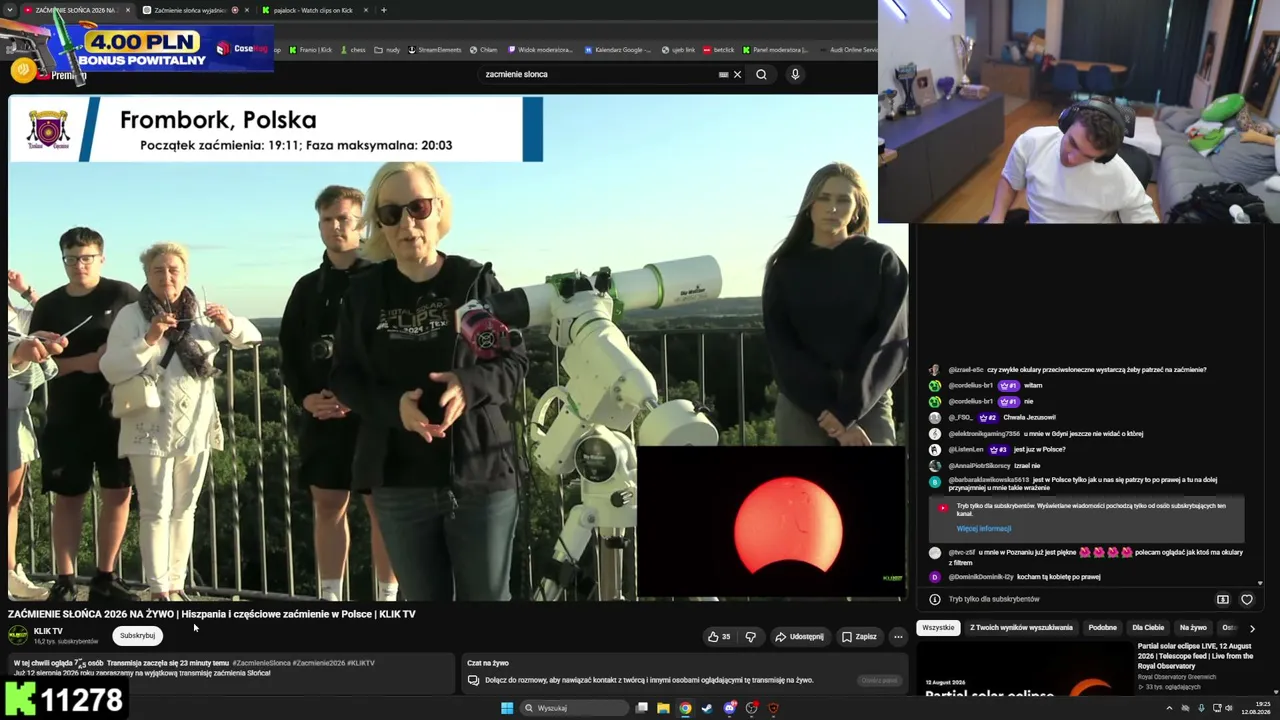This screenshot has height=720, width=1280.
Task: Open the 'StreamElements' bookmark
Action: click(x=434, y=50)
